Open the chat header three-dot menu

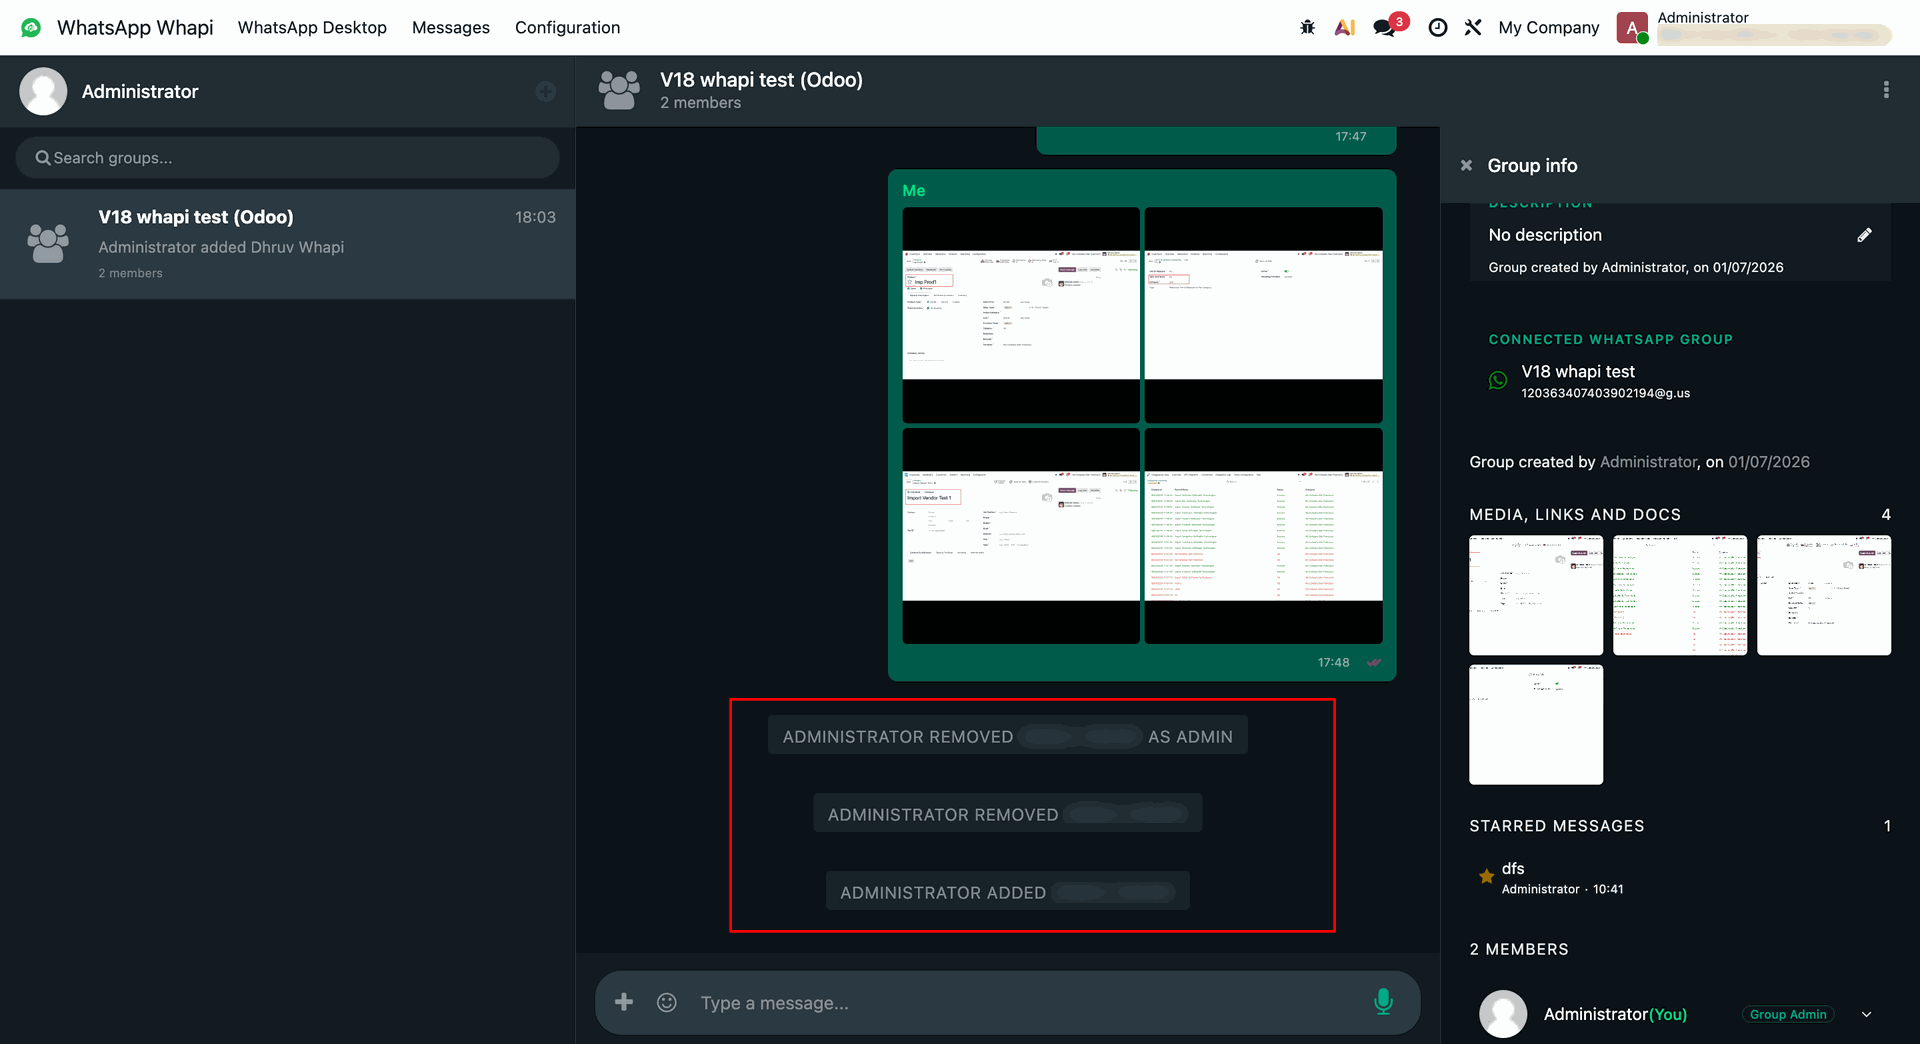click(x=1886, y=90)
